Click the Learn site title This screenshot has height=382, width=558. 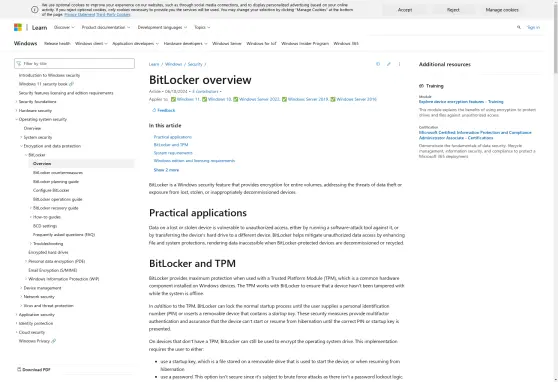[x=40, y=27]
